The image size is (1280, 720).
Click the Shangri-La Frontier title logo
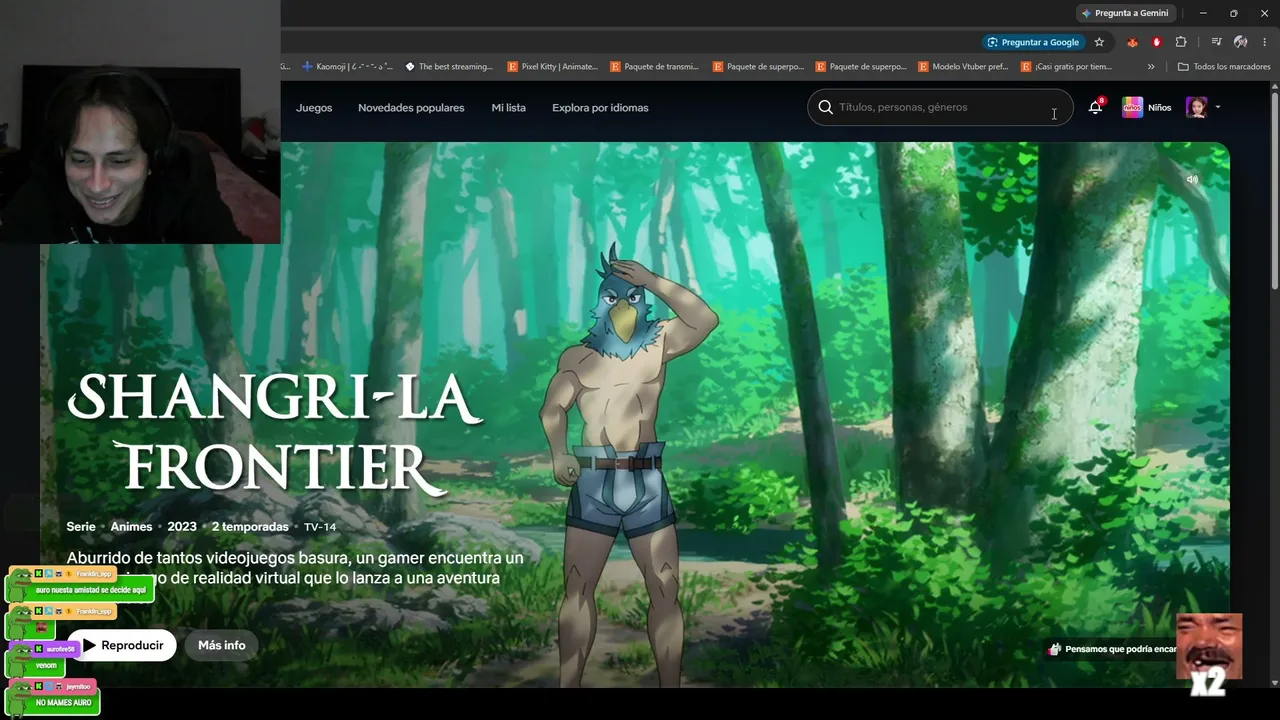[x=275, y=432]
